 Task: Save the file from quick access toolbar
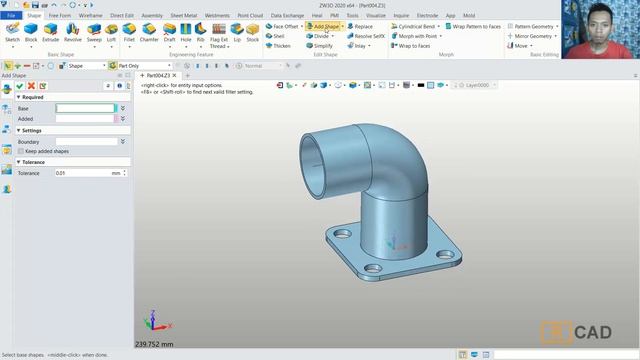coord(35,5)
